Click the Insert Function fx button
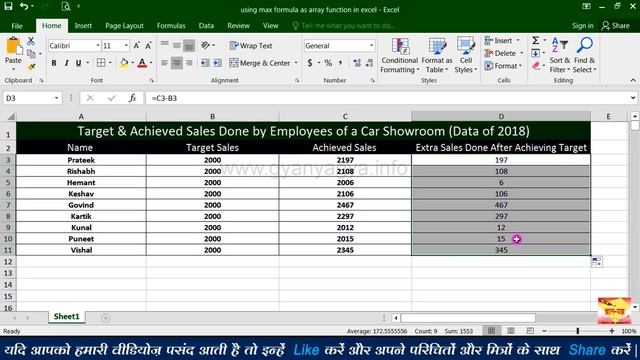The height and width of the screenshot is (360, 640). pos(132,98)
